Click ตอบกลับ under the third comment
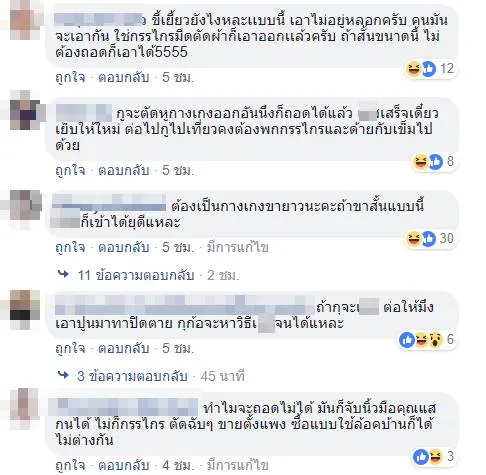Viewport: 486px width, 475px height. [x=124, y=248]
